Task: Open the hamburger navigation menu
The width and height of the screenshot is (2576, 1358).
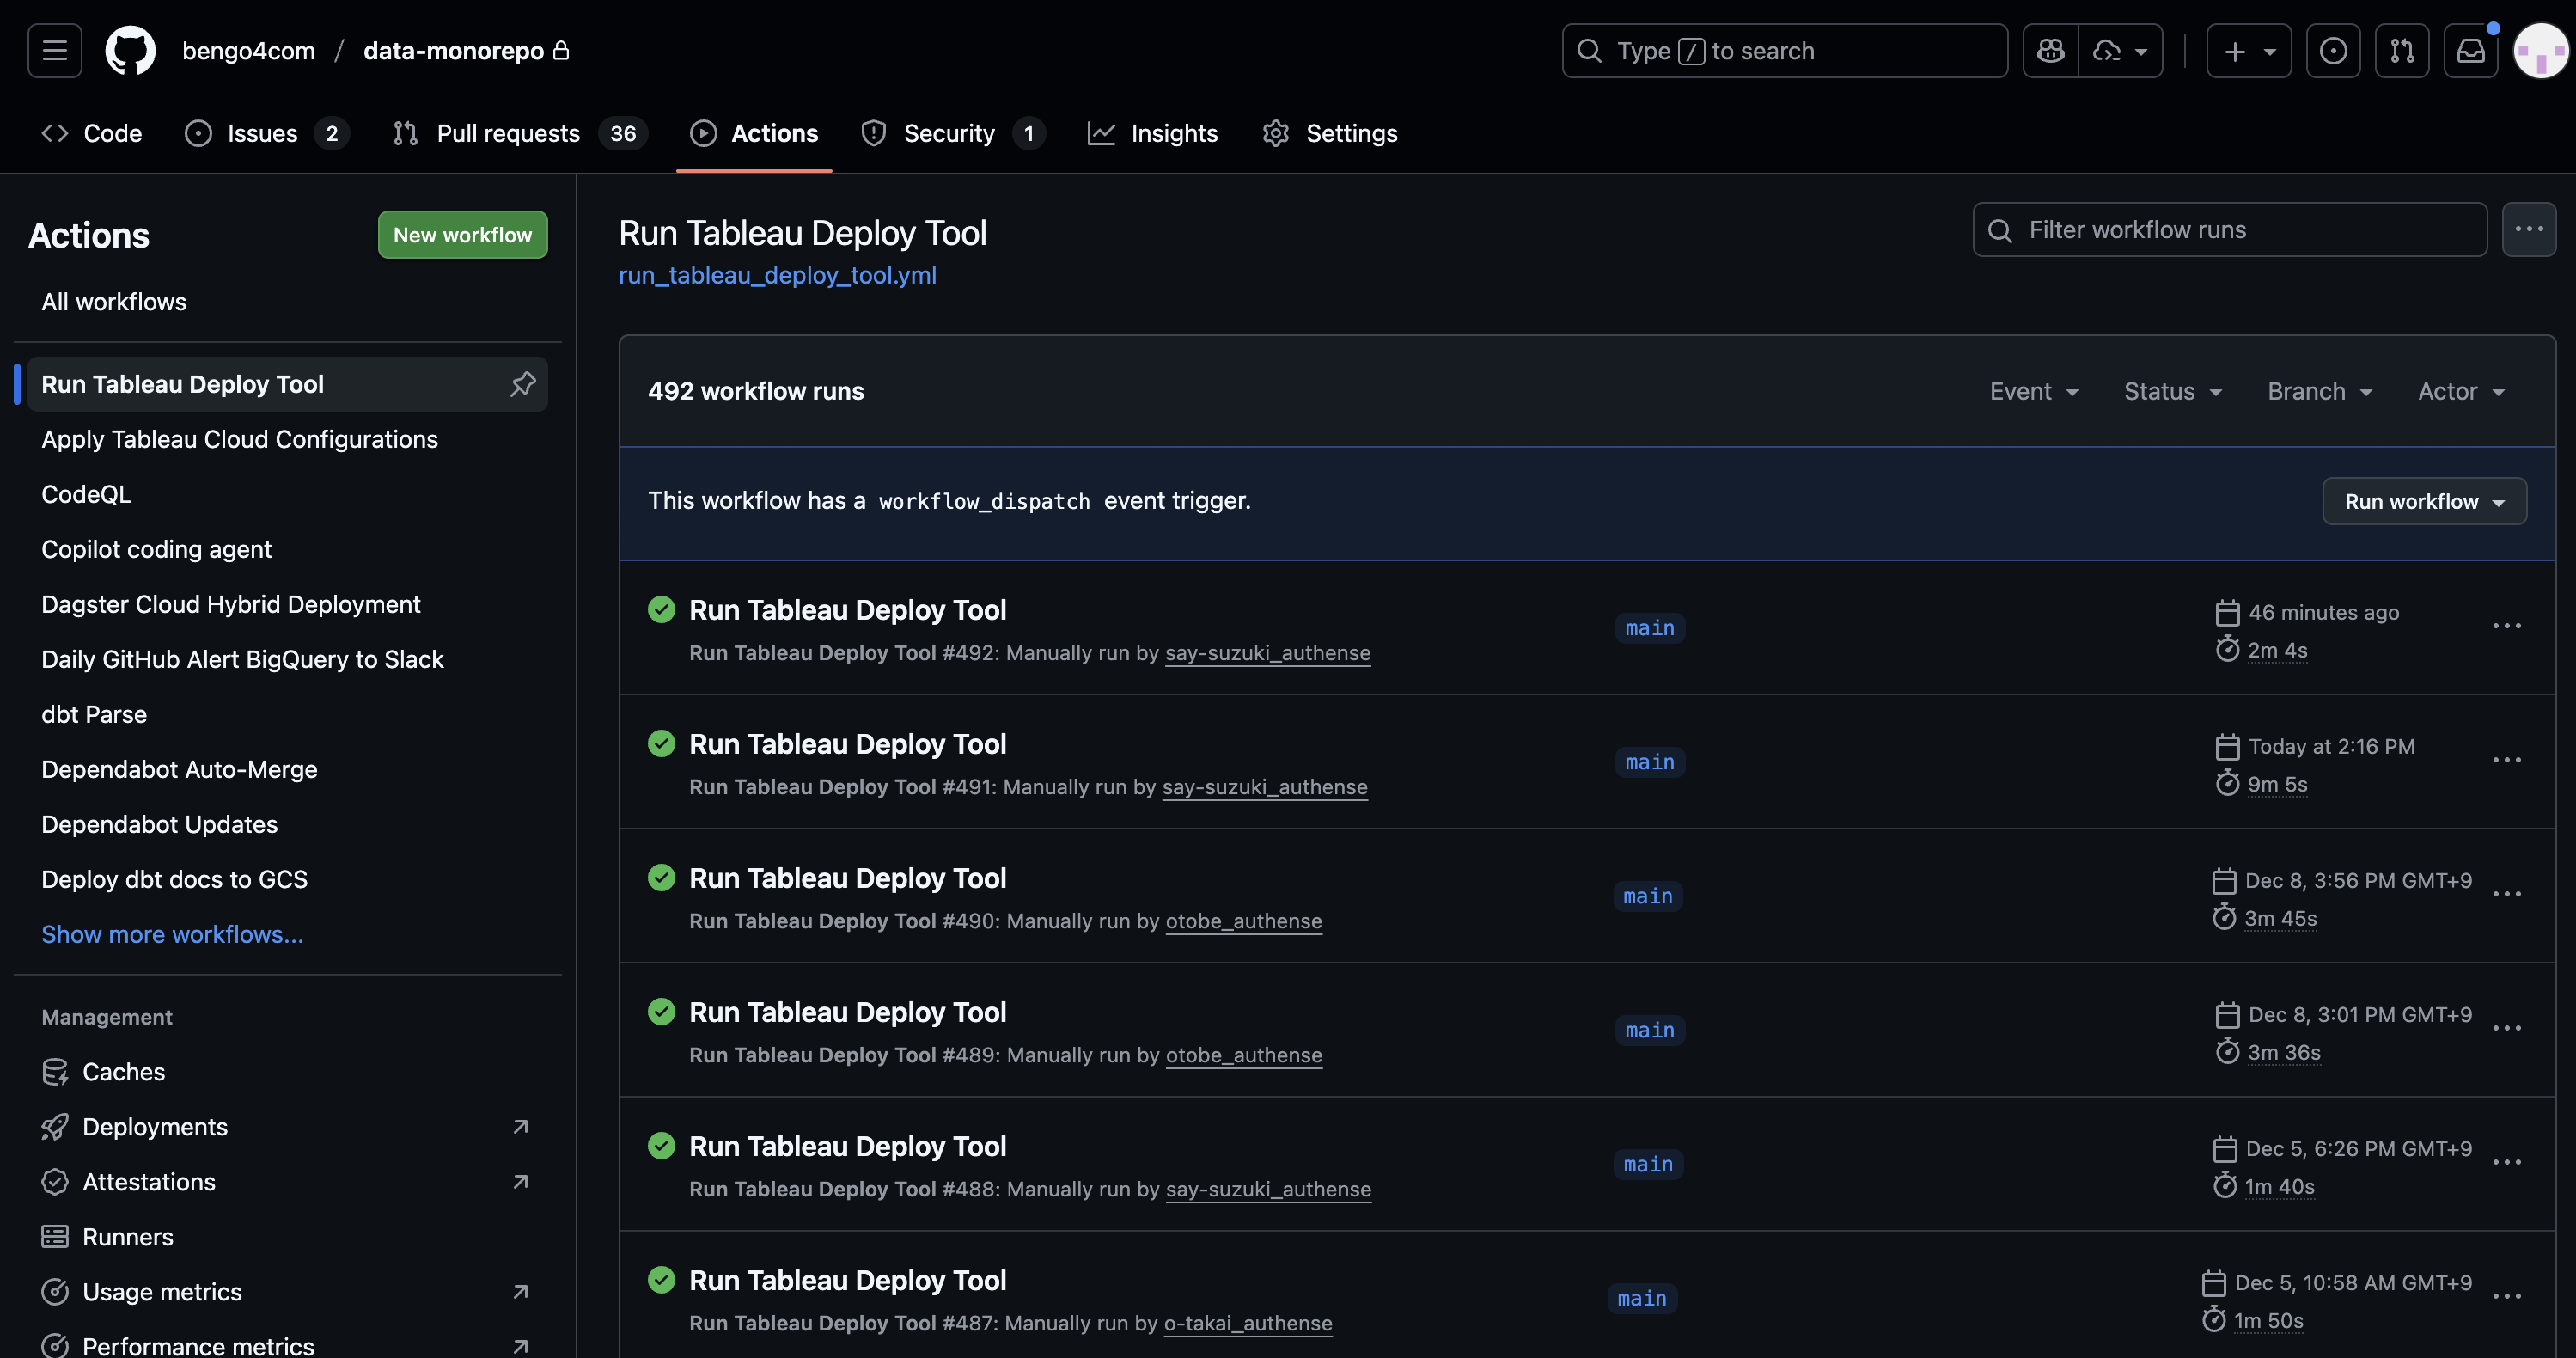Action: 55,51
